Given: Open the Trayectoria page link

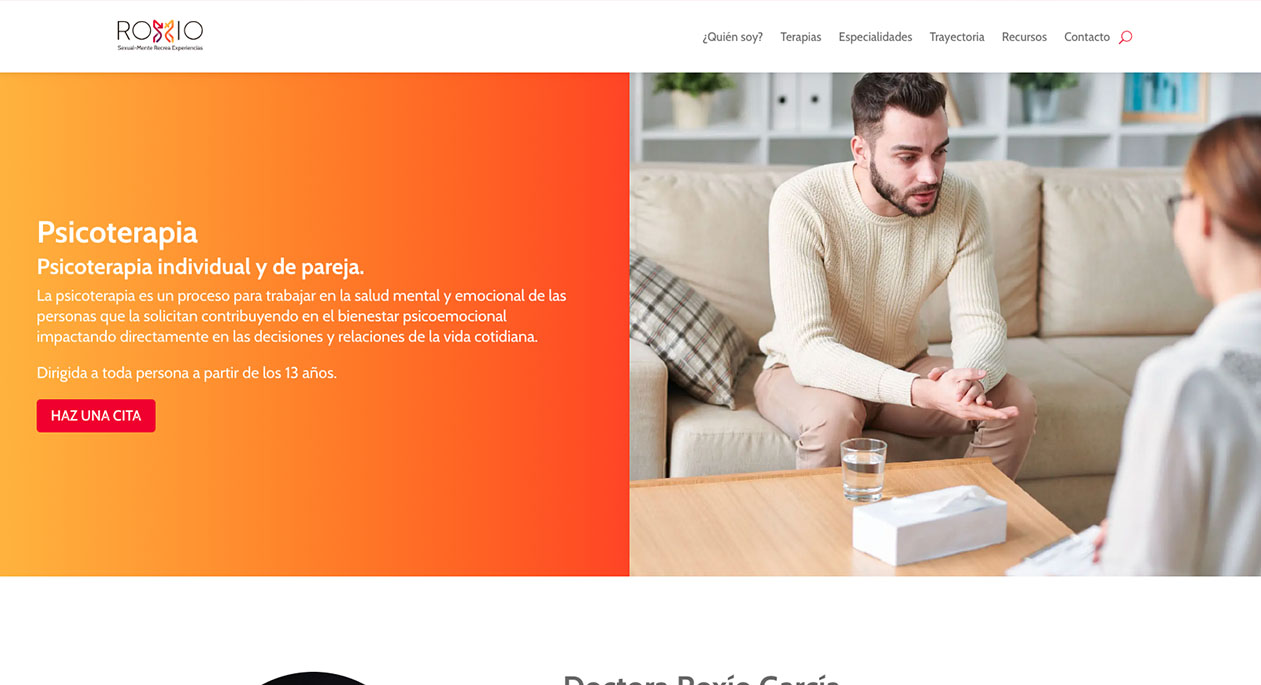Looking at the screenshot, I should pyautogui.click(x=956, y=37).
